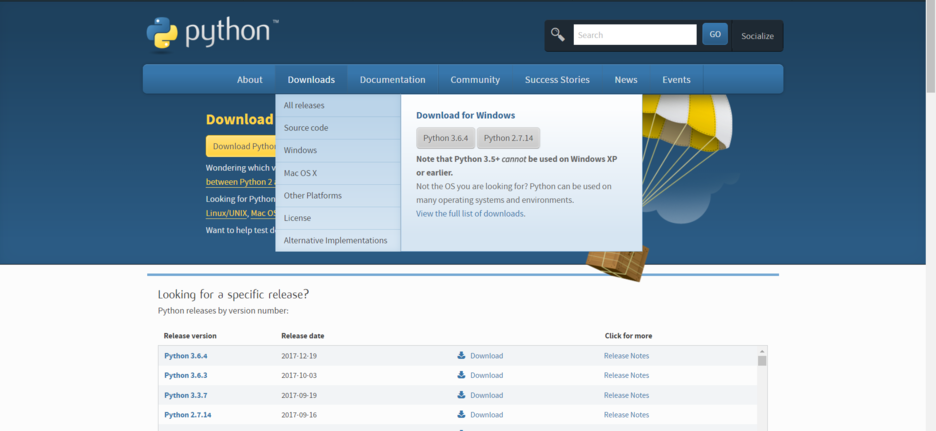Screen dimensions: 936x431
Task: Click download icon in Python 2.7.14 row
Action: pos(461,414)
